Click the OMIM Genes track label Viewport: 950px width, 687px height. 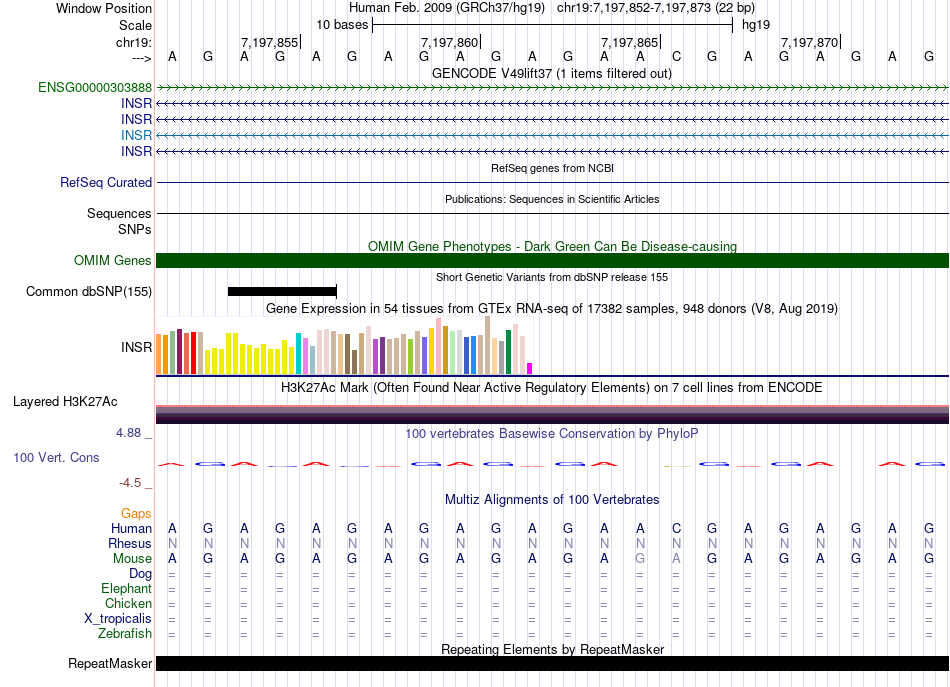coord(113,261)
